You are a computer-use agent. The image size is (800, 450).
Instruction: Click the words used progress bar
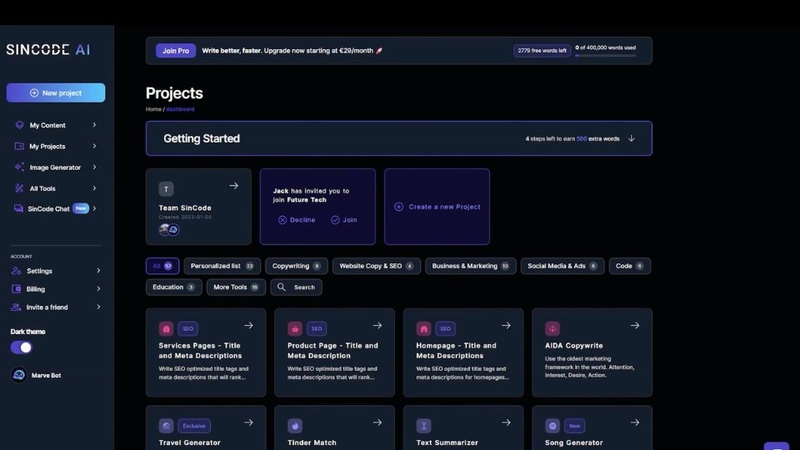point(605,55)
